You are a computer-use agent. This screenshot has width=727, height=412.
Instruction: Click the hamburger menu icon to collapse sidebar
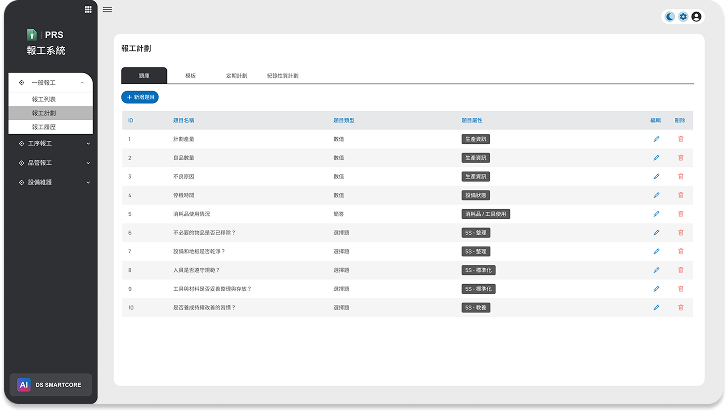(107, 9)
